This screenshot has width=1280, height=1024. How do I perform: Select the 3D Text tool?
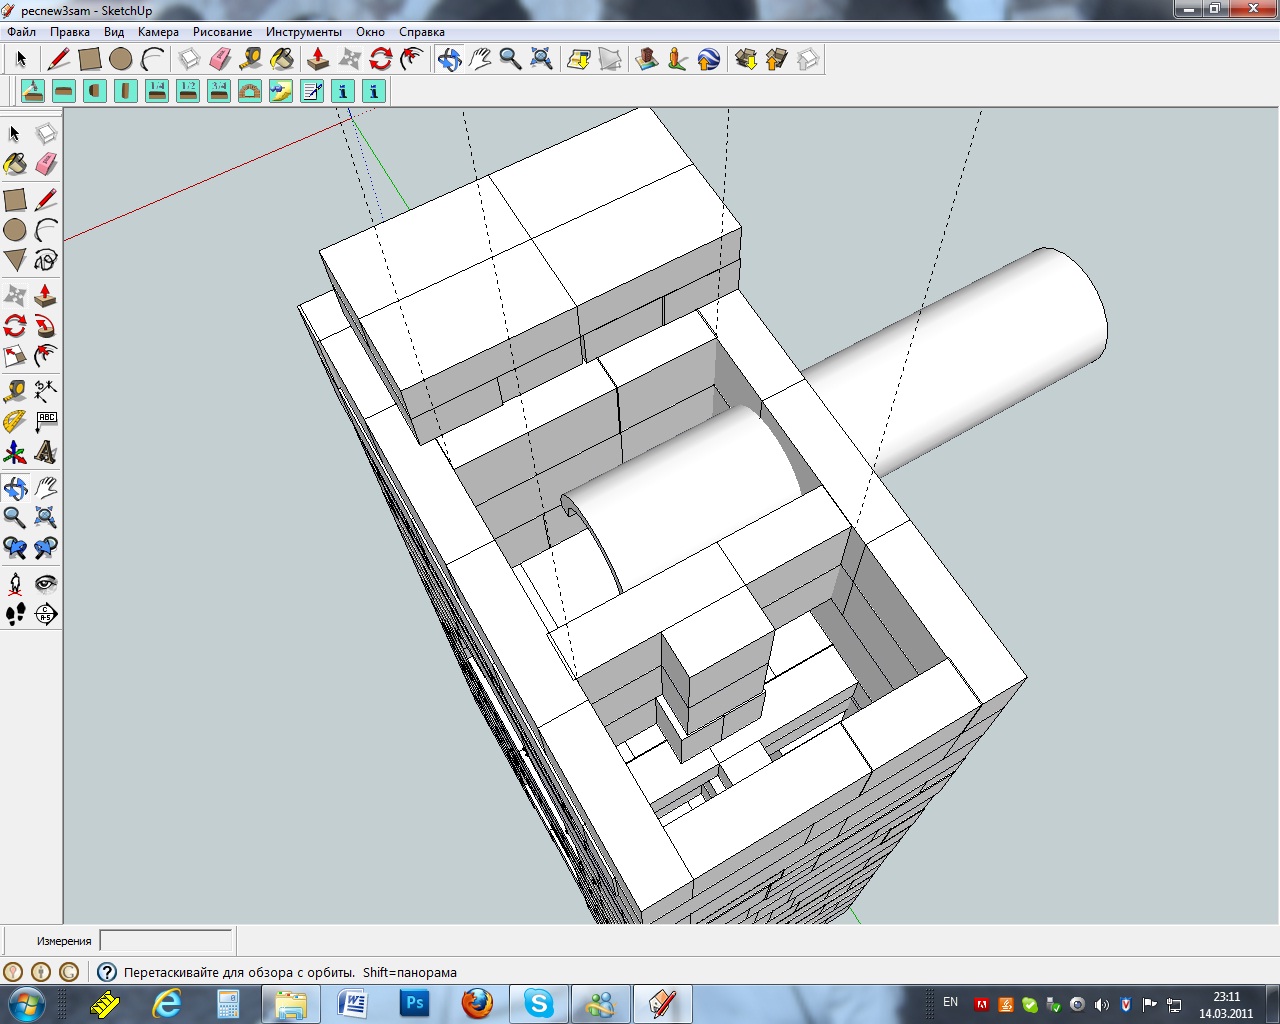46,453
